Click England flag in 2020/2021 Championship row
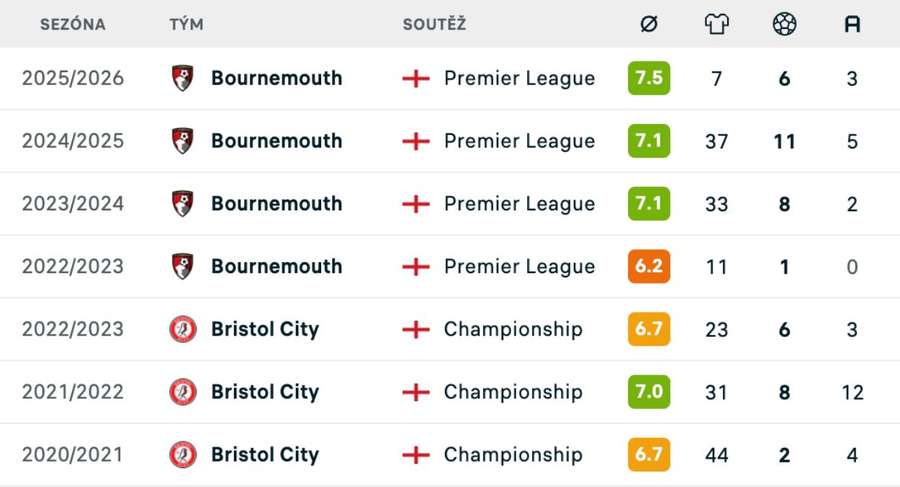 pyautogui.click(x=416, y=455)
